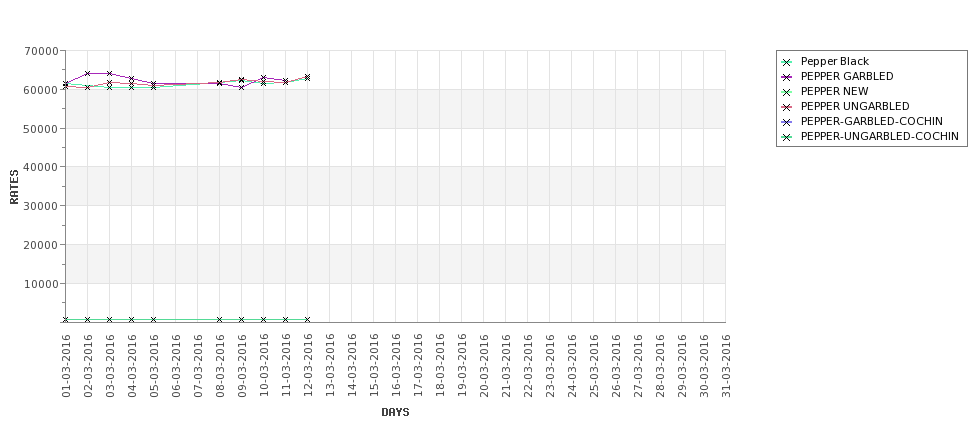The height and width of the screenshot is (429, 975).
Task: Select the PEPPER-UNGARBLED-COCHIN legend label
Action: (880, 136)
